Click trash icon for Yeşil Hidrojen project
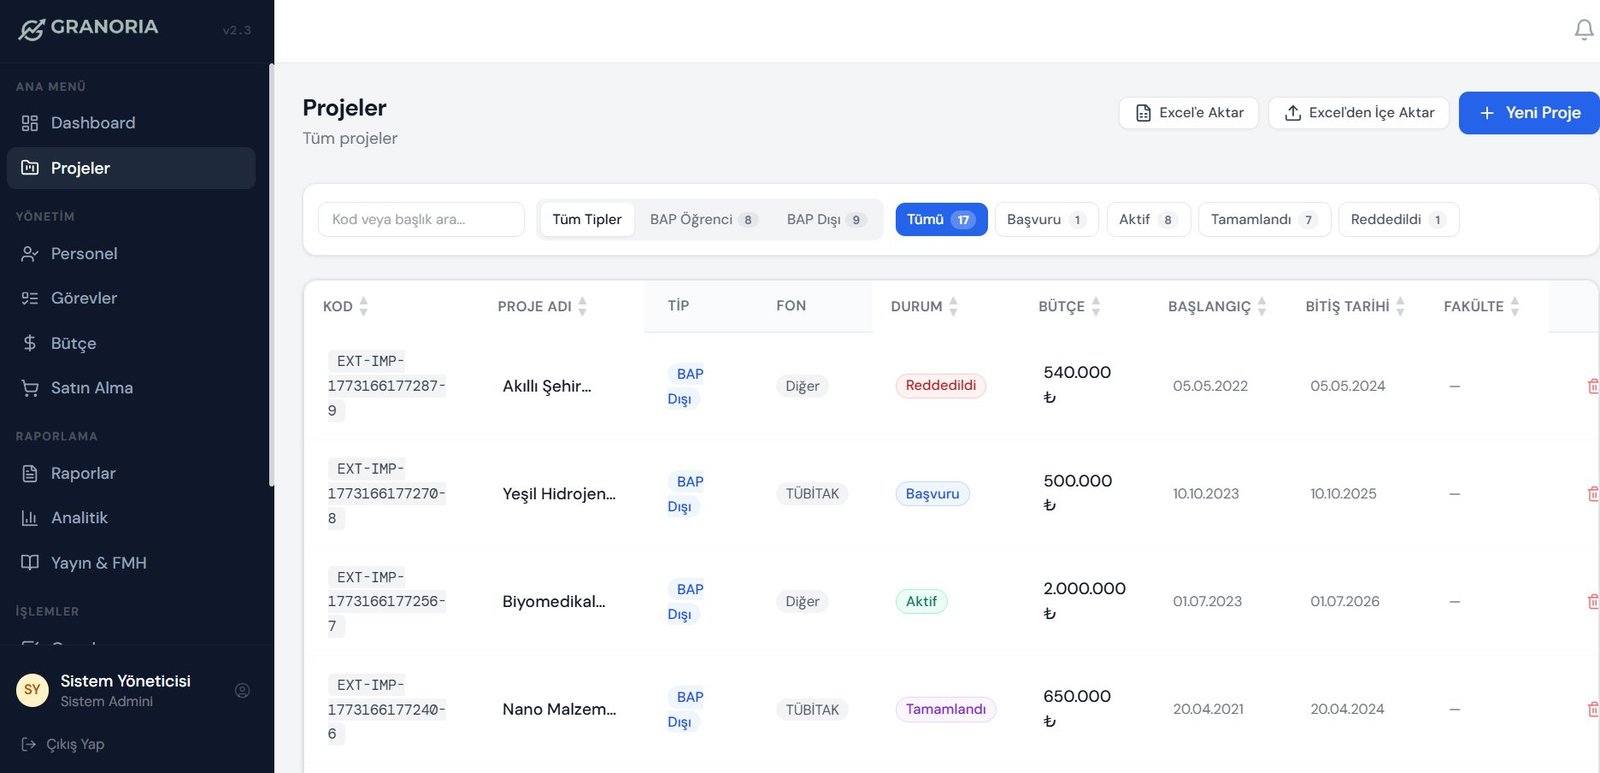 pyautogui.click(x=1592, y=494)
